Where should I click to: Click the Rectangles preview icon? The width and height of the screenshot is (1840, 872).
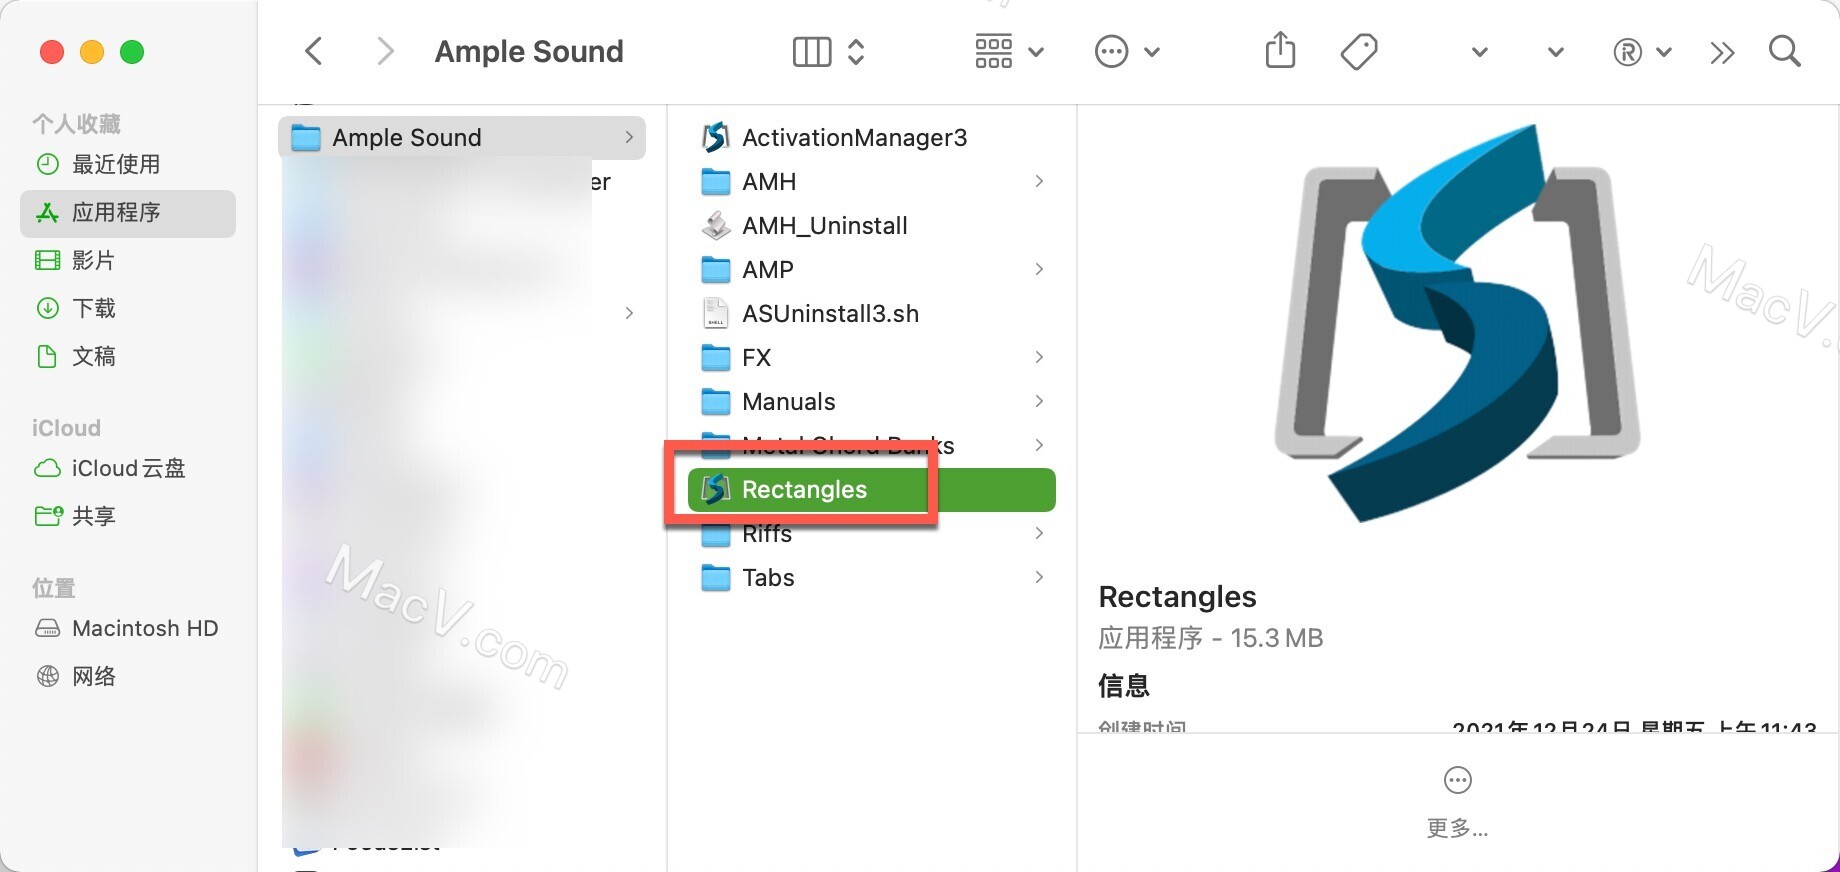click(x=1457, y=322)
